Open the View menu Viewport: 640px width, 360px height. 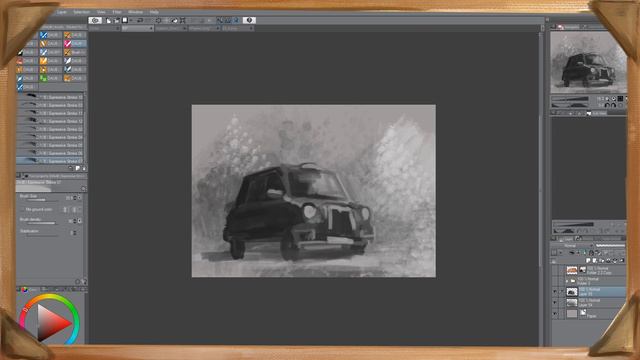101,12
